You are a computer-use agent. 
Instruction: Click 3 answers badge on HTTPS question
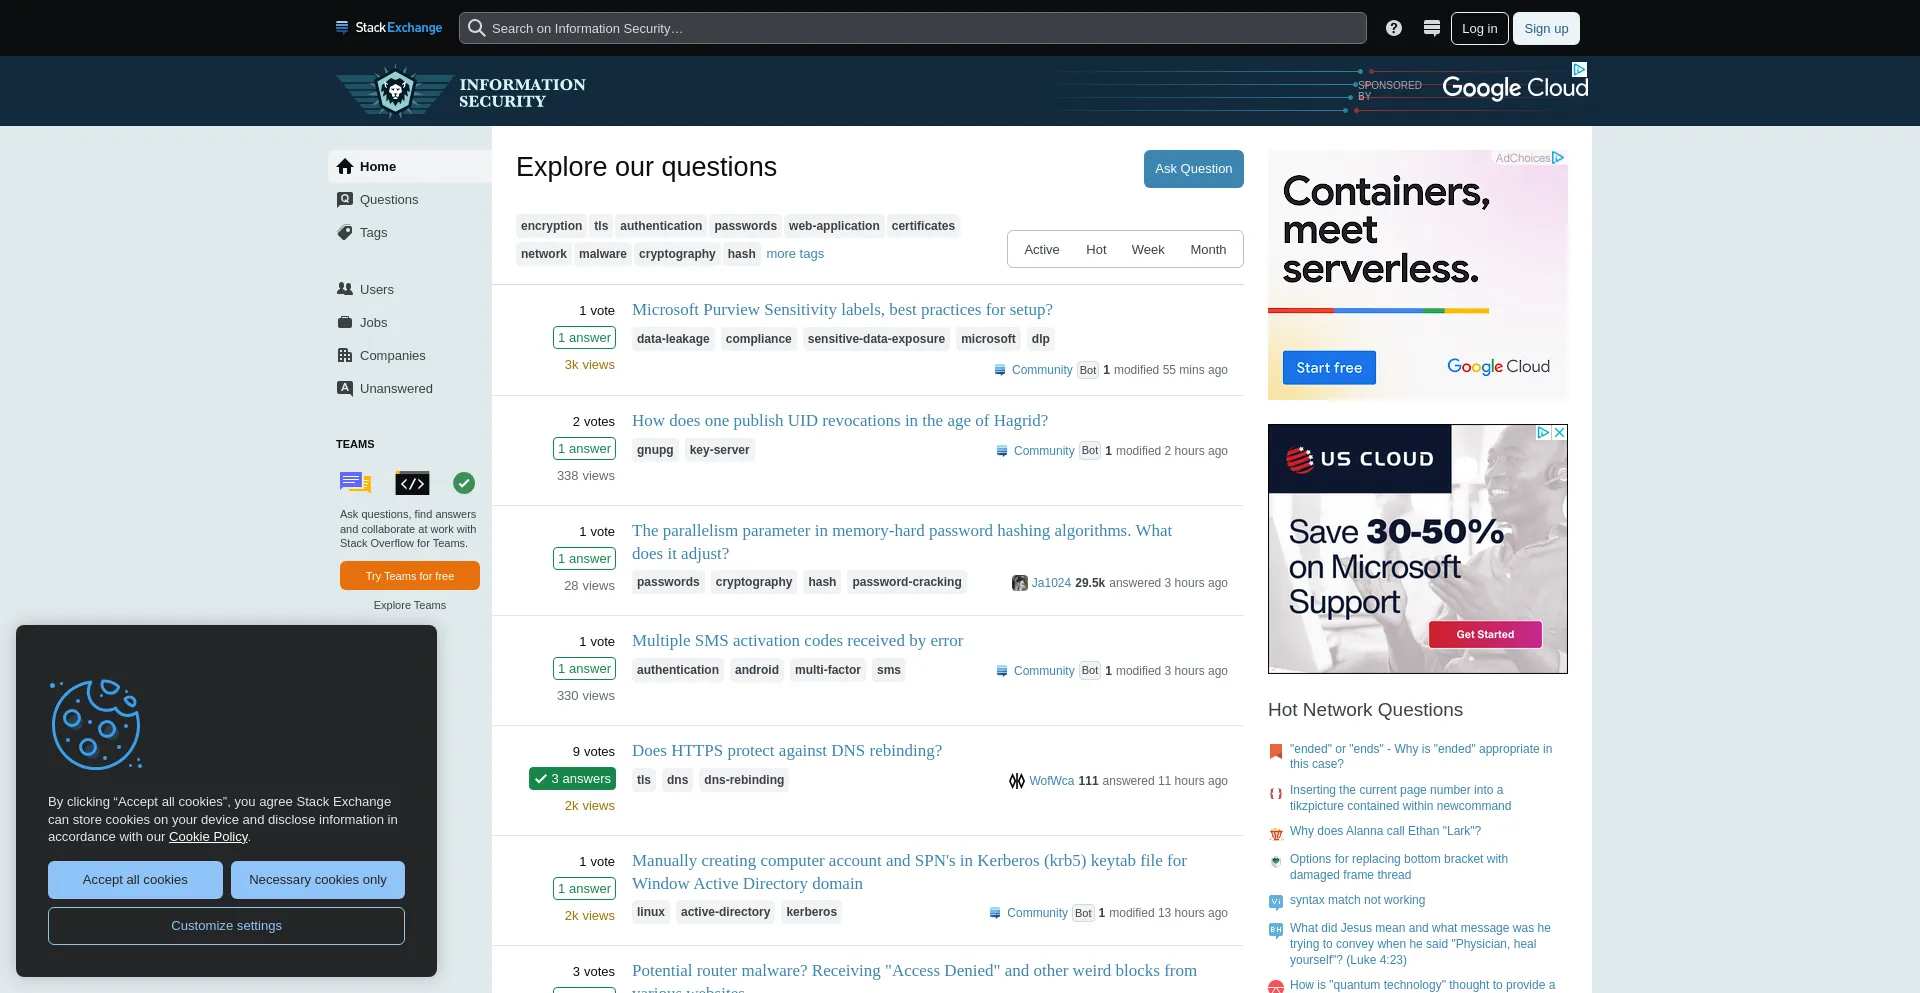point(572,779)
